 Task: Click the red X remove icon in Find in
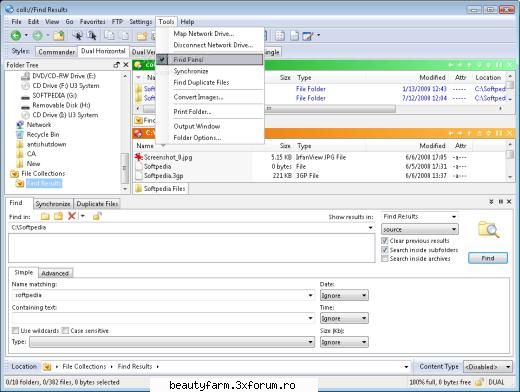coord(72,216)
